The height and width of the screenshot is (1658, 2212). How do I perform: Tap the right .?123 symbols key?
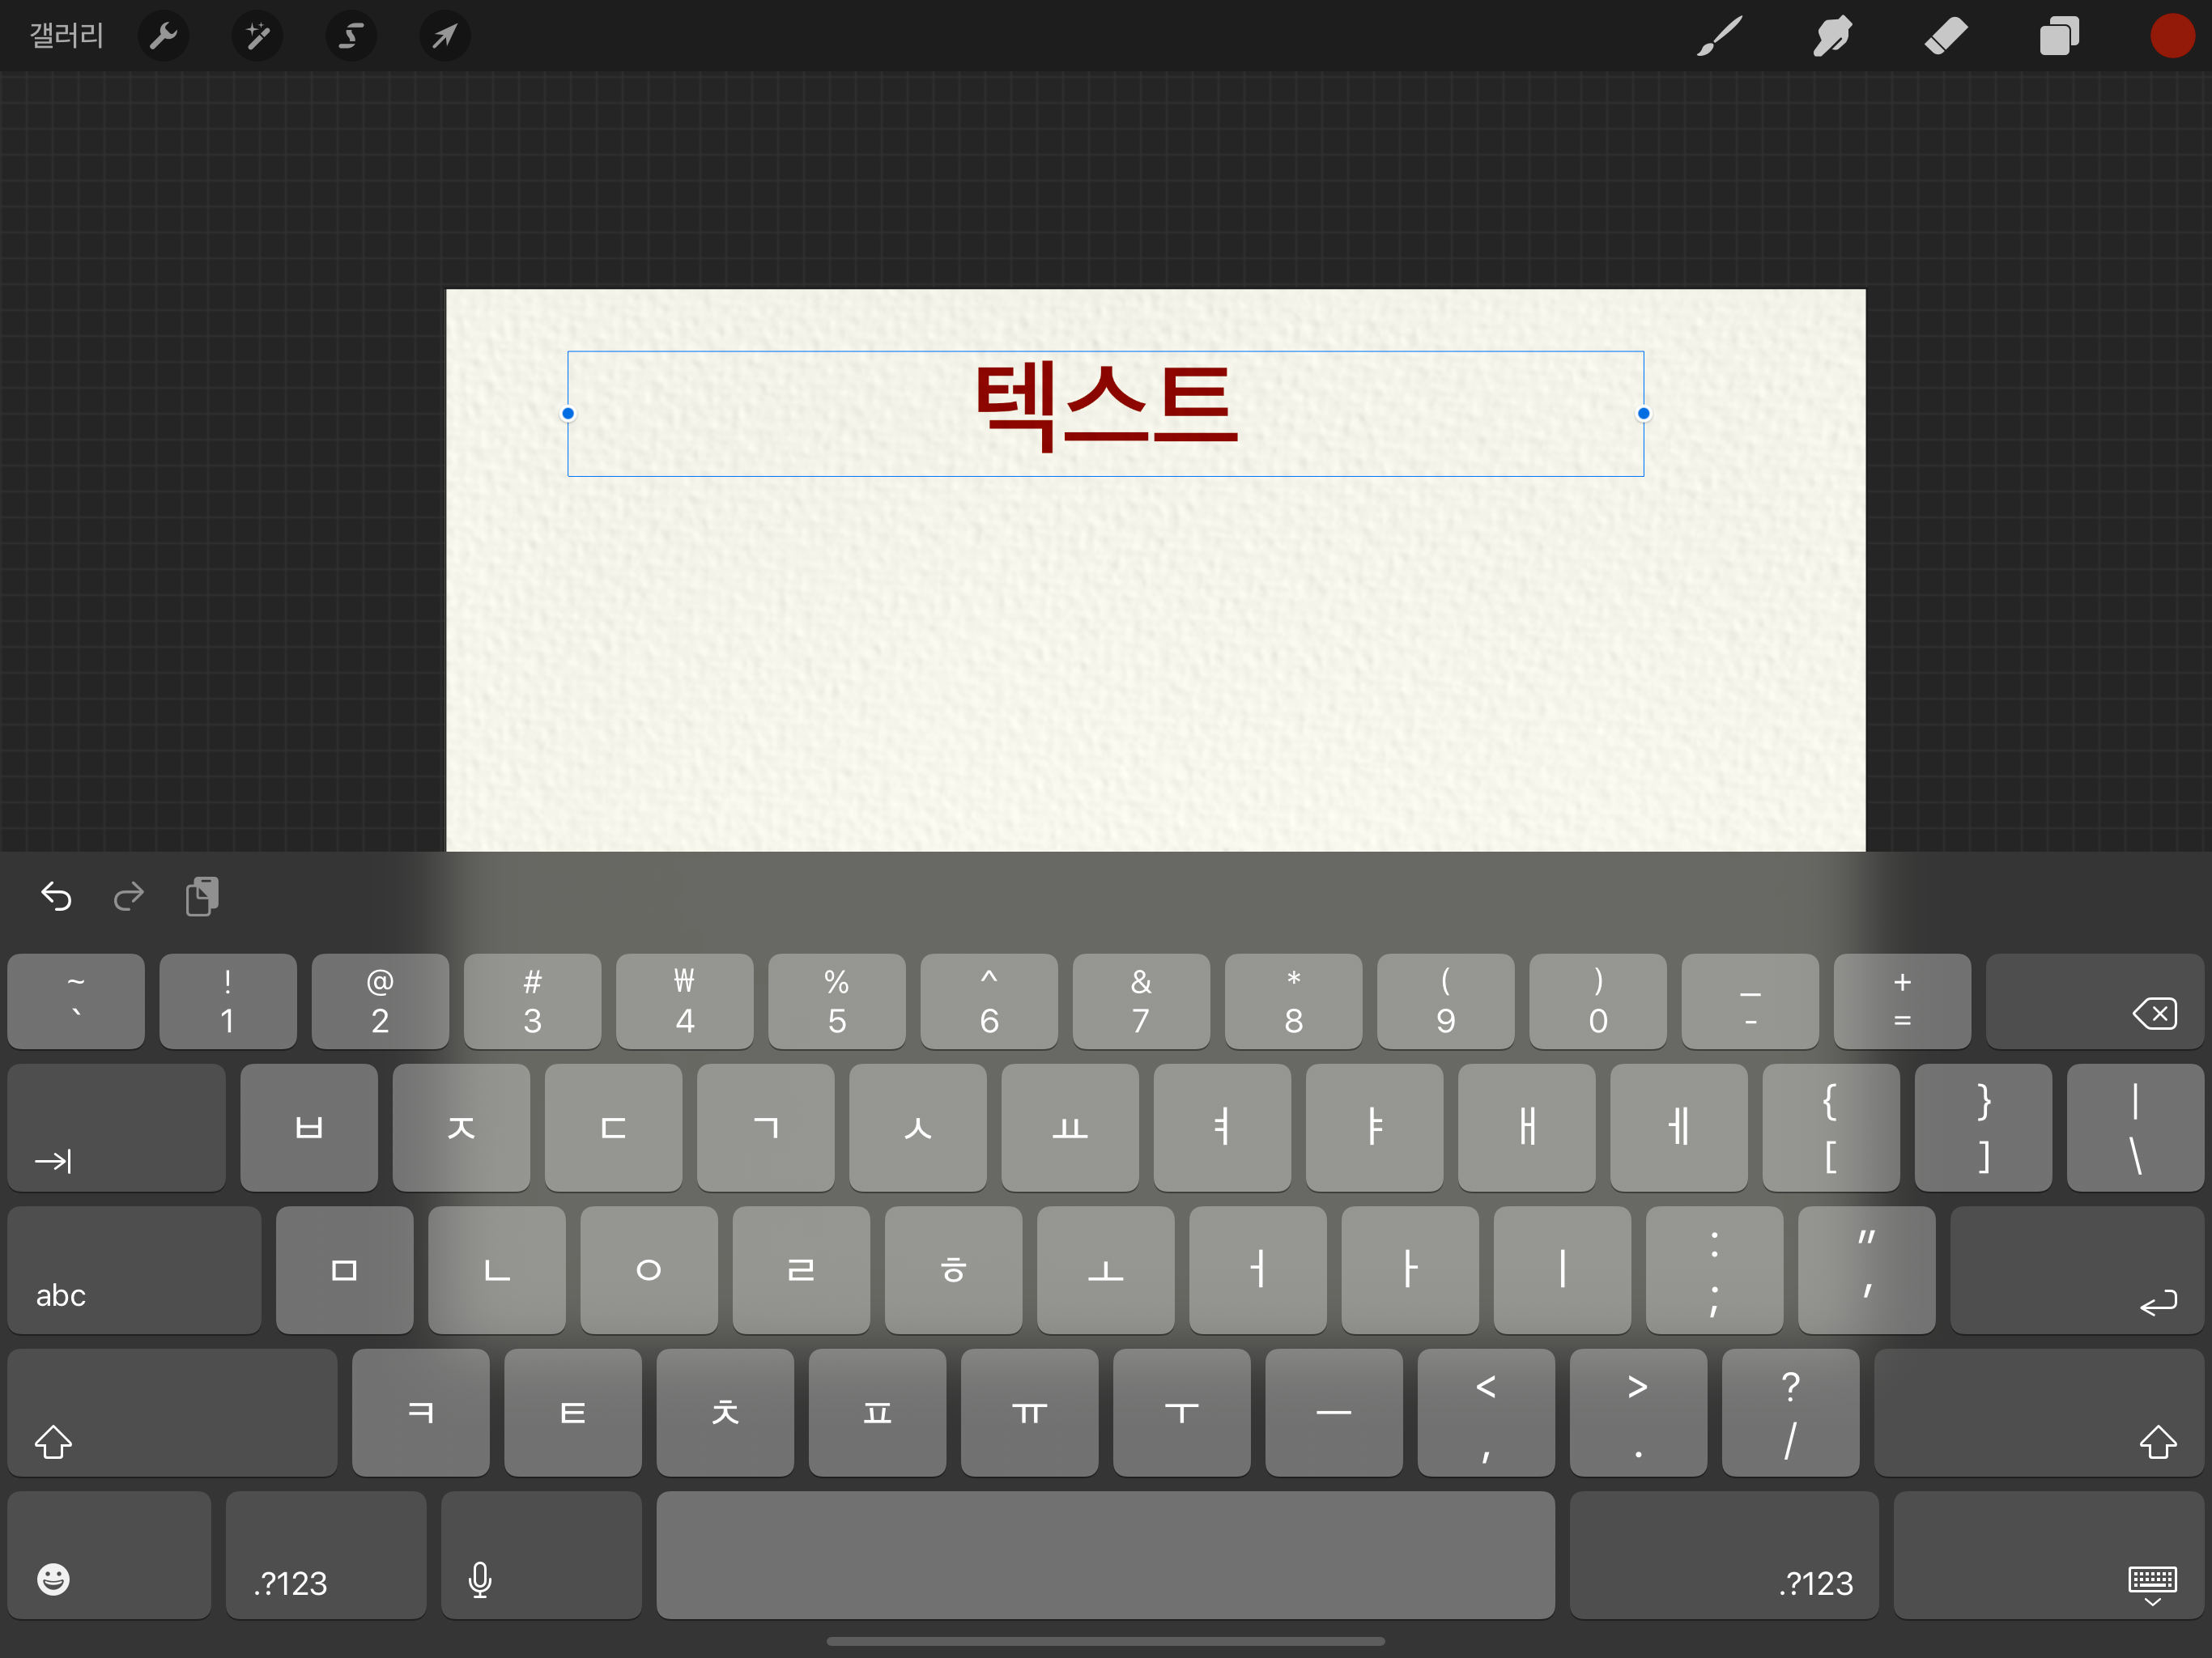[x=1724, y=1555]
